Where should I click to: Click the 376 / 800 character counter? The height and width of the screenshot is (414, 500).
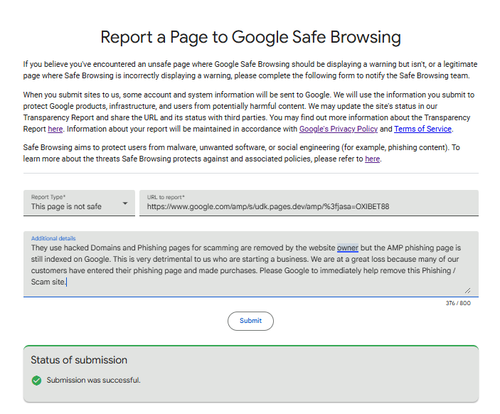tap(458, 303)
